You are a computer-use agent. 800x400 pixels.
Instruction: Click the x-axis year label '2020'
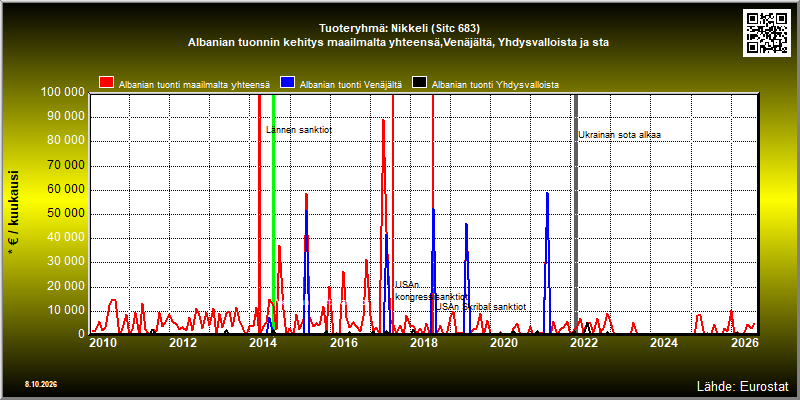tap(504, 343)
